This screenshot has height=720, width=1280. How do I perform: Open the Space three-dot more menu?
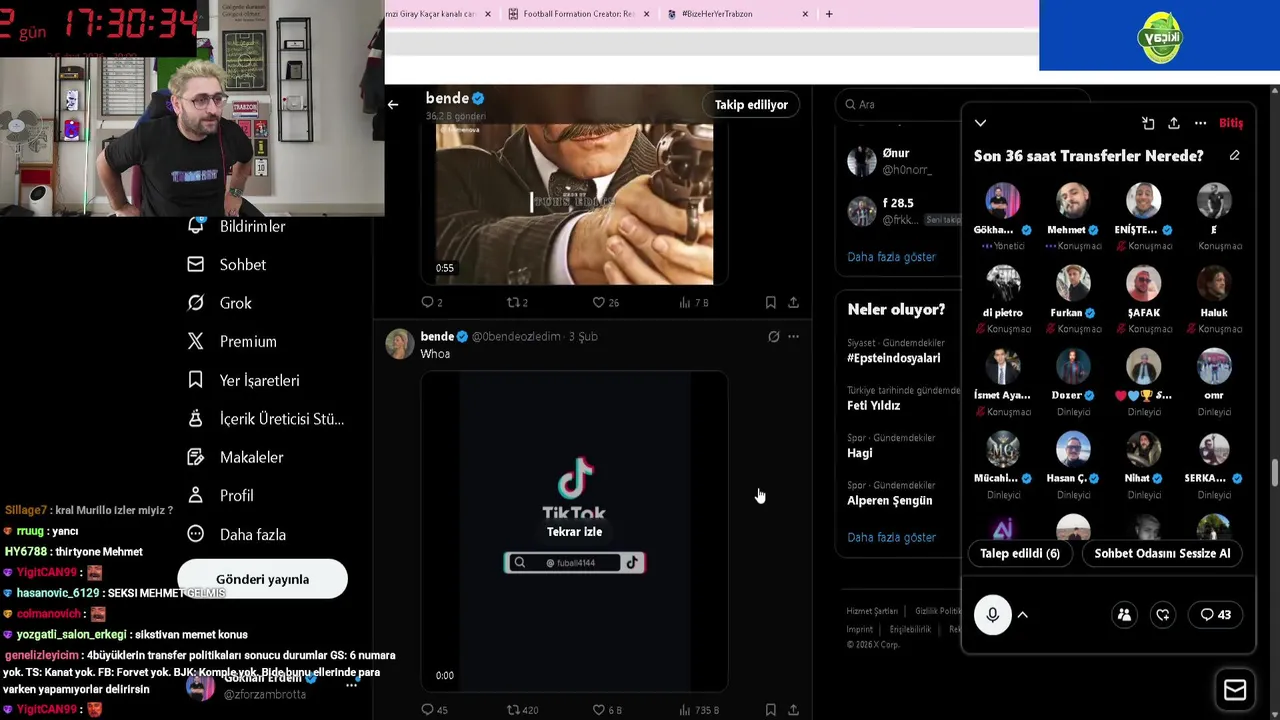(x=1200, y=123)
